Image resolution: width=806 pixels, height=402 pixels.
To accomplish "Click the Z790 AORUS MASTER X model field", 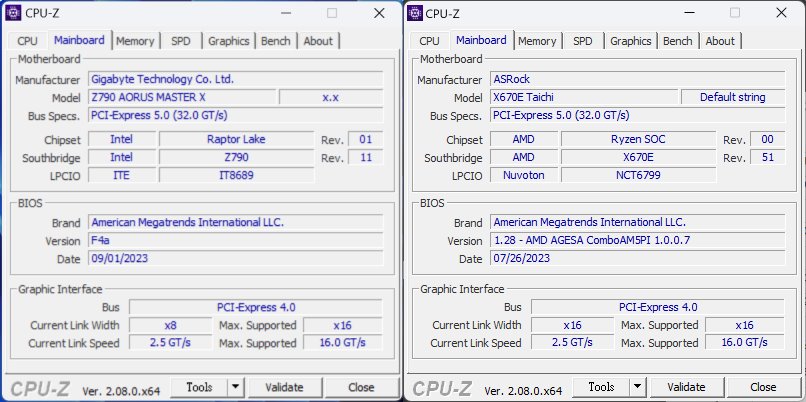I will tap(181, 97).
